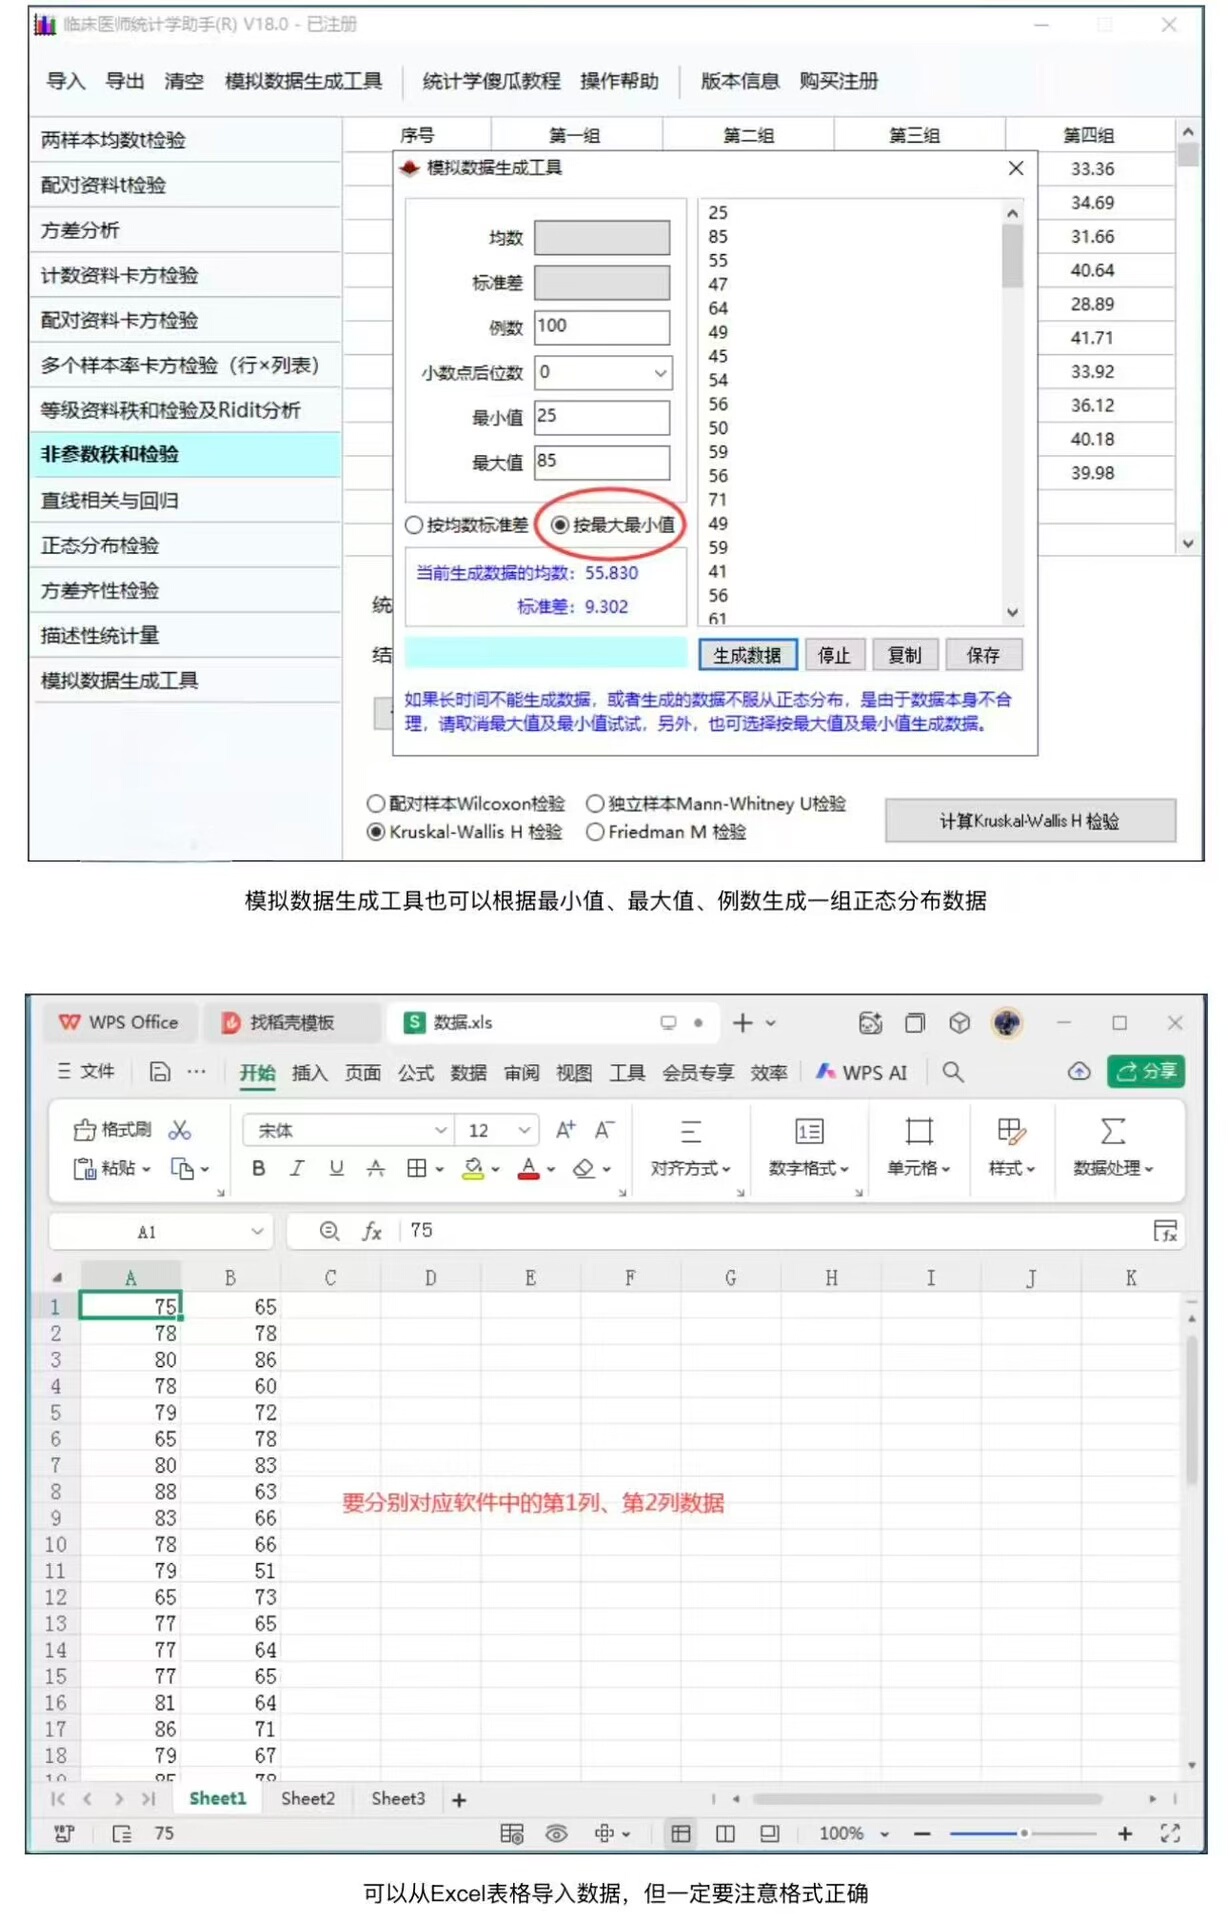Open the 小数点后位数 dropdown

[660, 373]
